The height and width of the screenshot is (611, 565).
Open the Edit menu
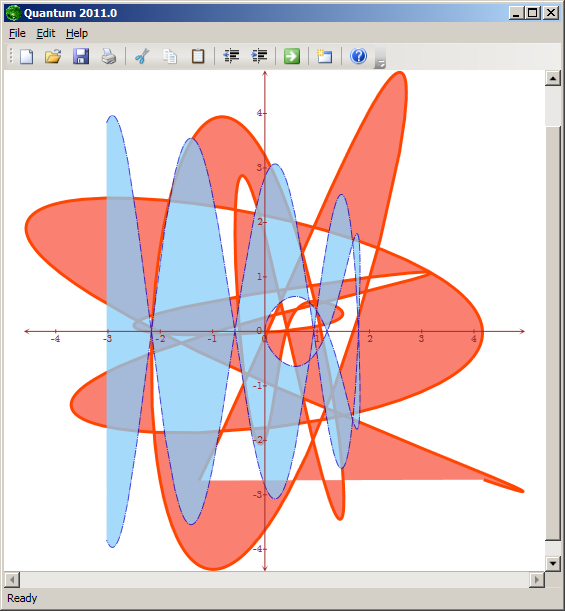46,34
